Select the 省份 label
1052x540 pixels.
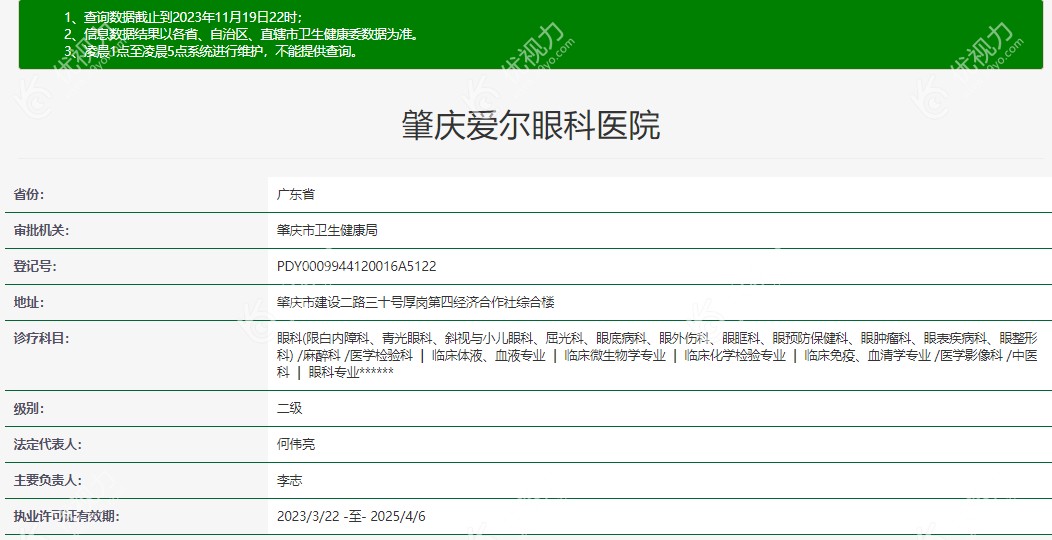29,195
